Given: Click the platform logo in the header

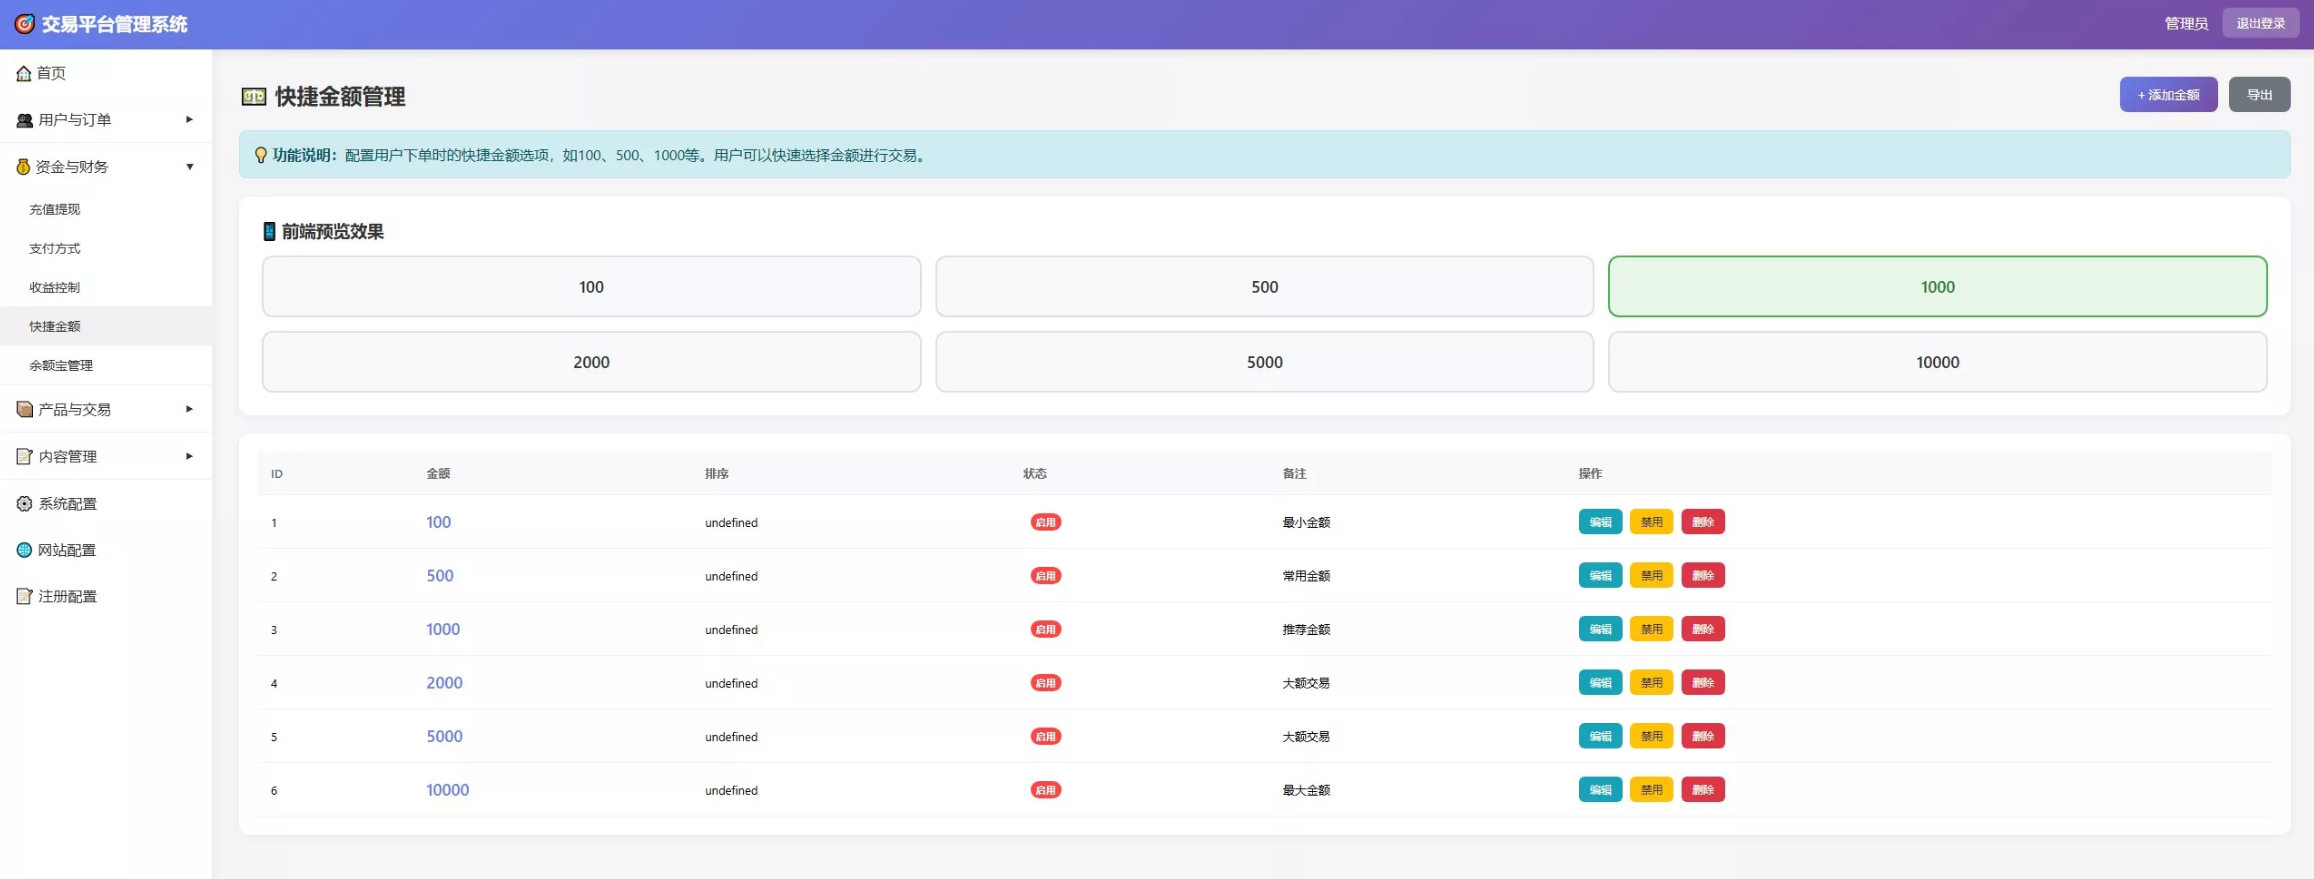Looking at the screenshot, I should [25, 24].
